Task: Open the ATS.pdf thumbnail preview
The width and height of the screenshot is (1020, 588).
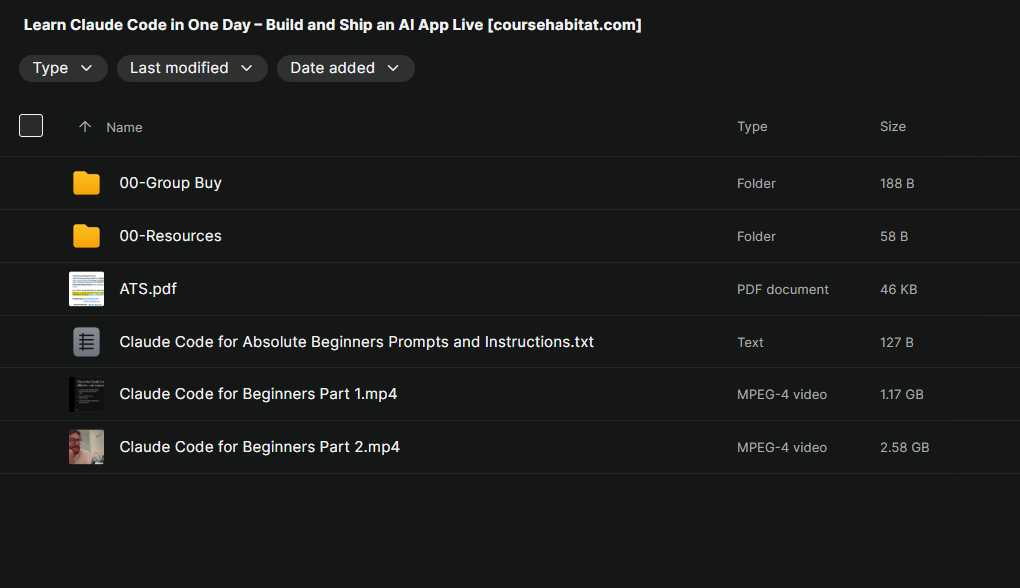Action: pos(87,289)
